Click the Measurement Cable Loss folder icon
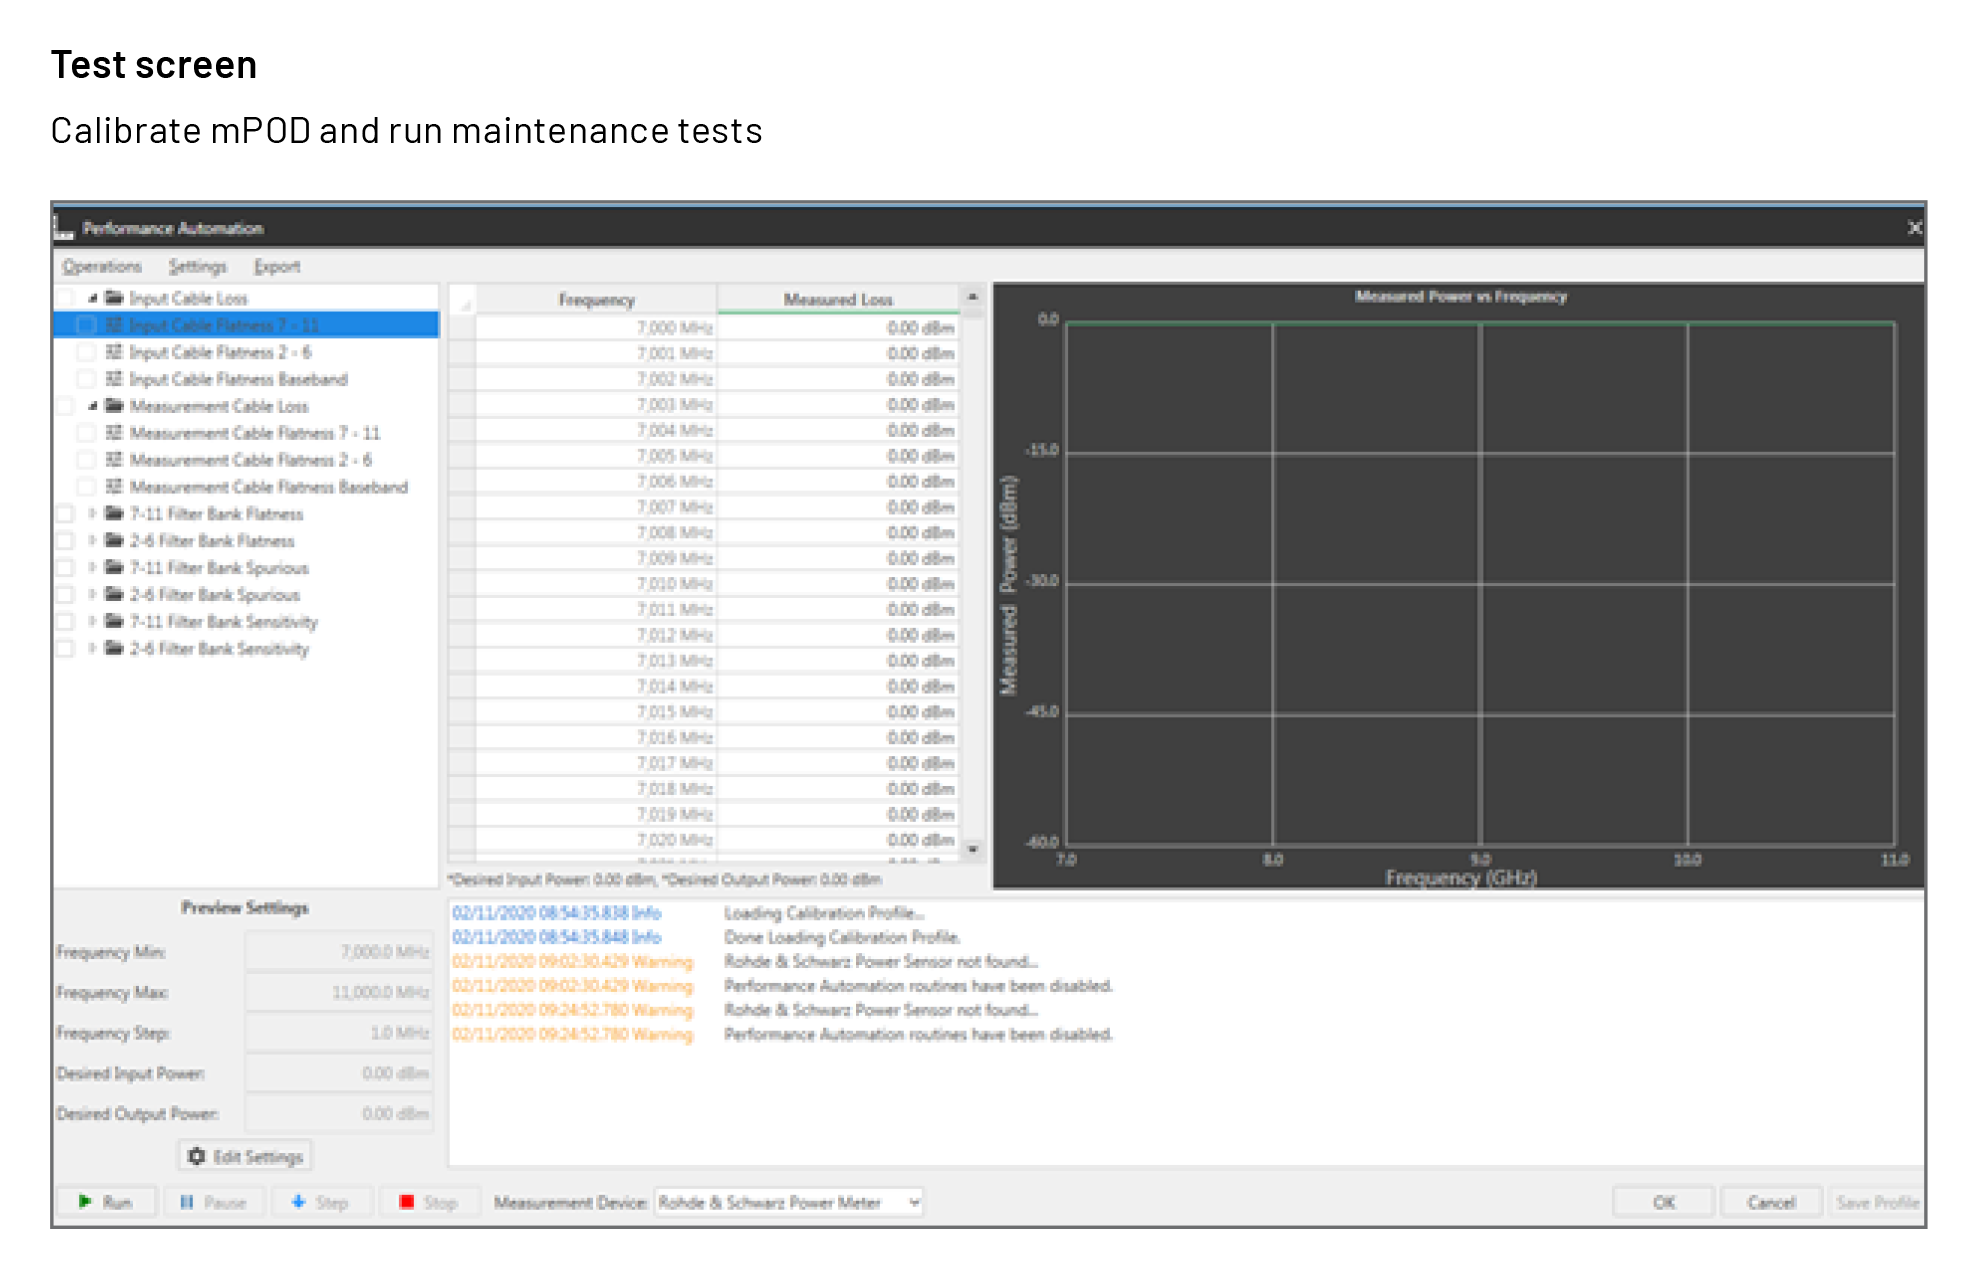 pyautogui.click(x=114, y=406)
